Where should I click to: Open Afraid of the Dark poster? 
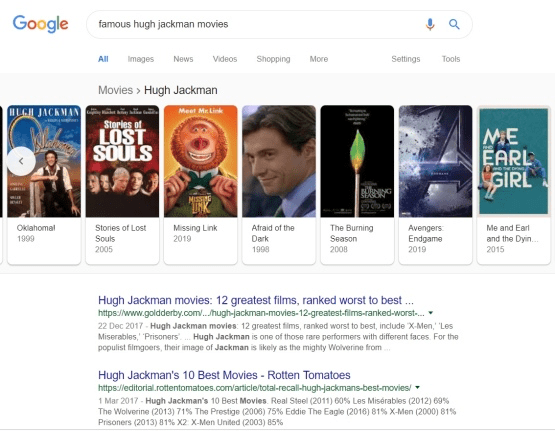pos(279,161)
